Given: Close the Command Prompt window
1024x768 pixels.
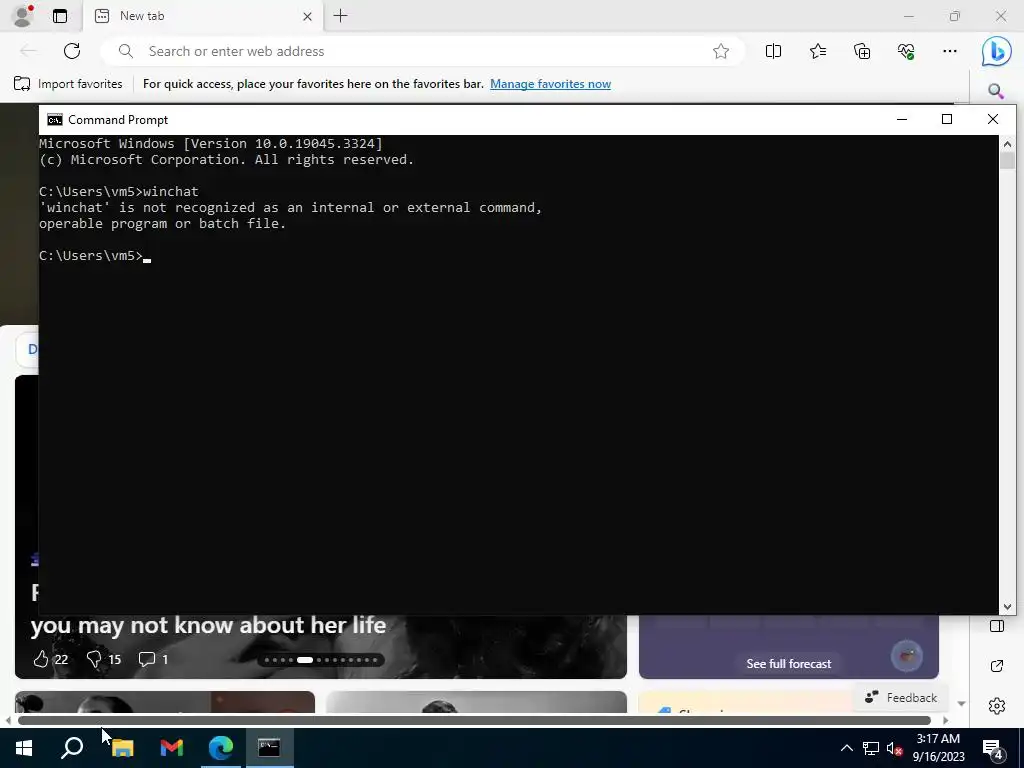Looking at the screenshot, I should point(993,119).
